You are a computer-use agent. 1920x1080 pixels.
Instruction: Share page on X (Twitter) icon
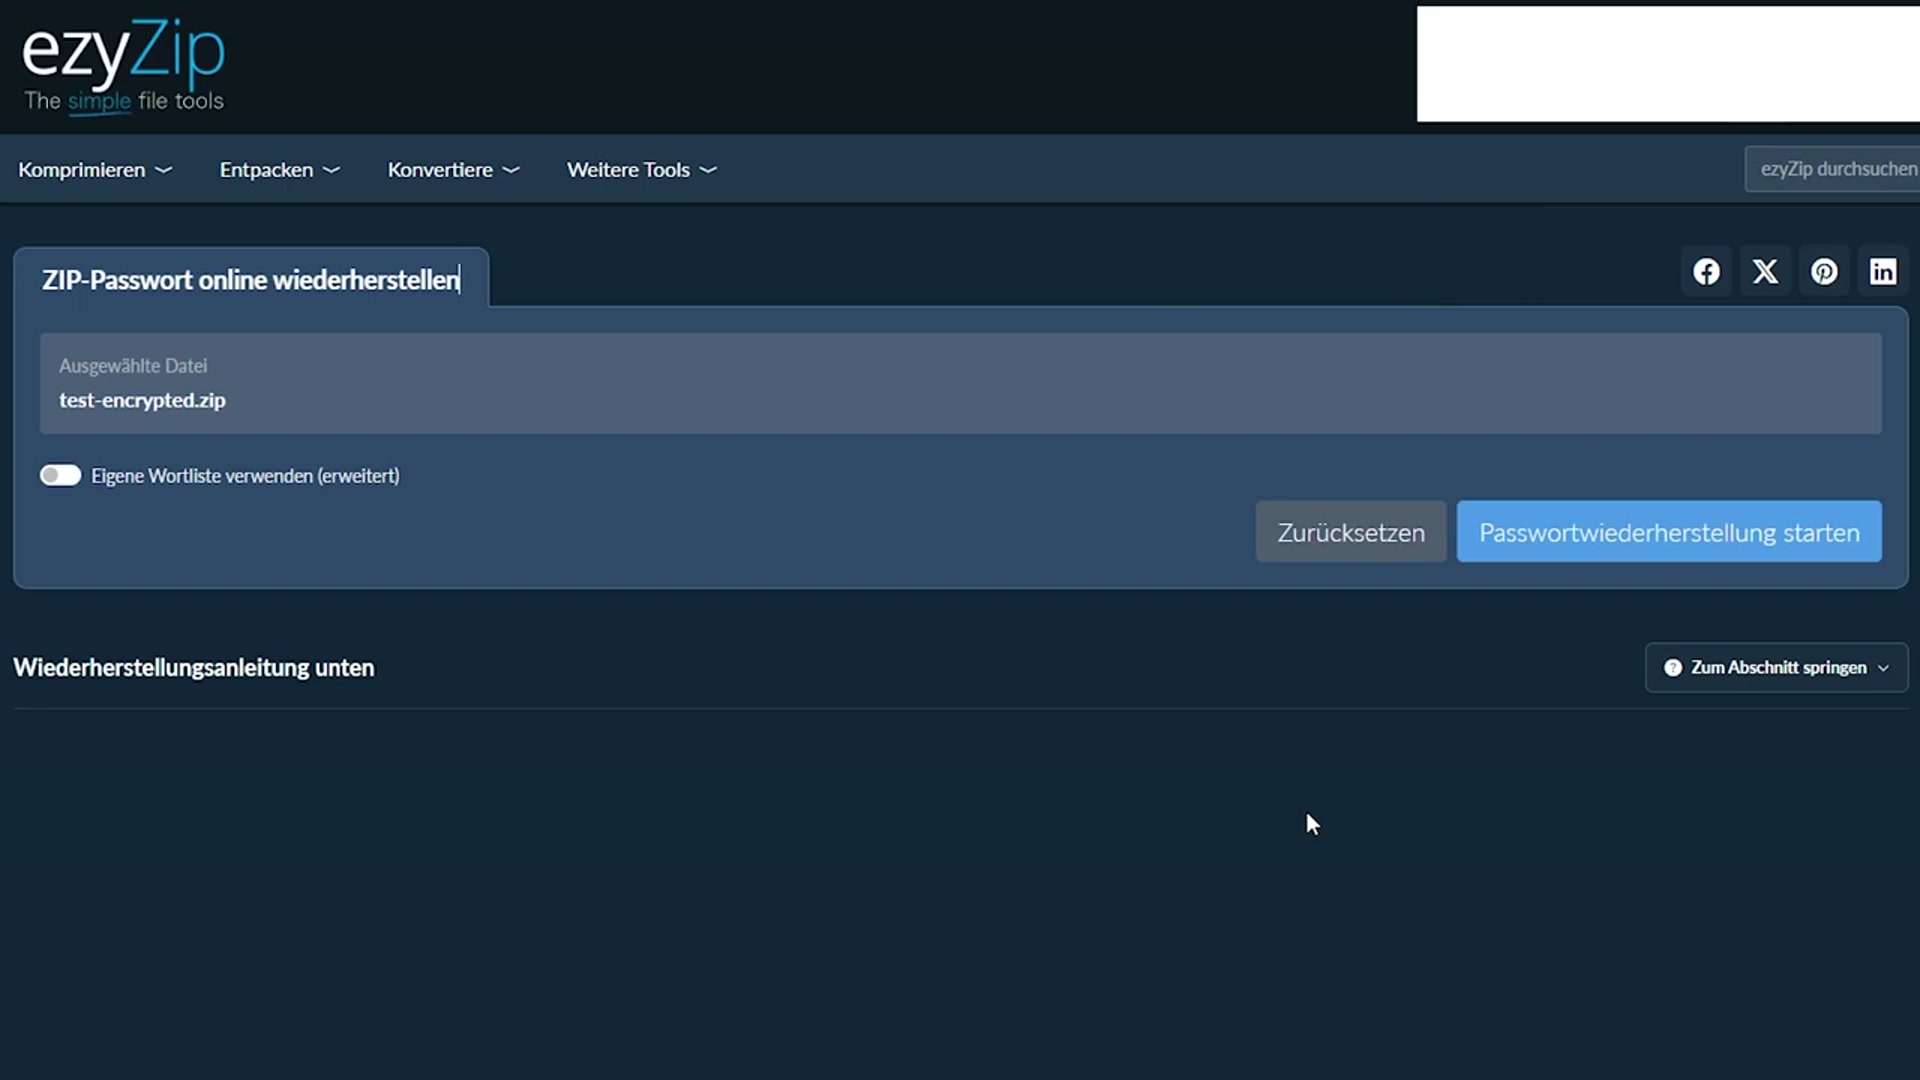tap(1765, 272)
